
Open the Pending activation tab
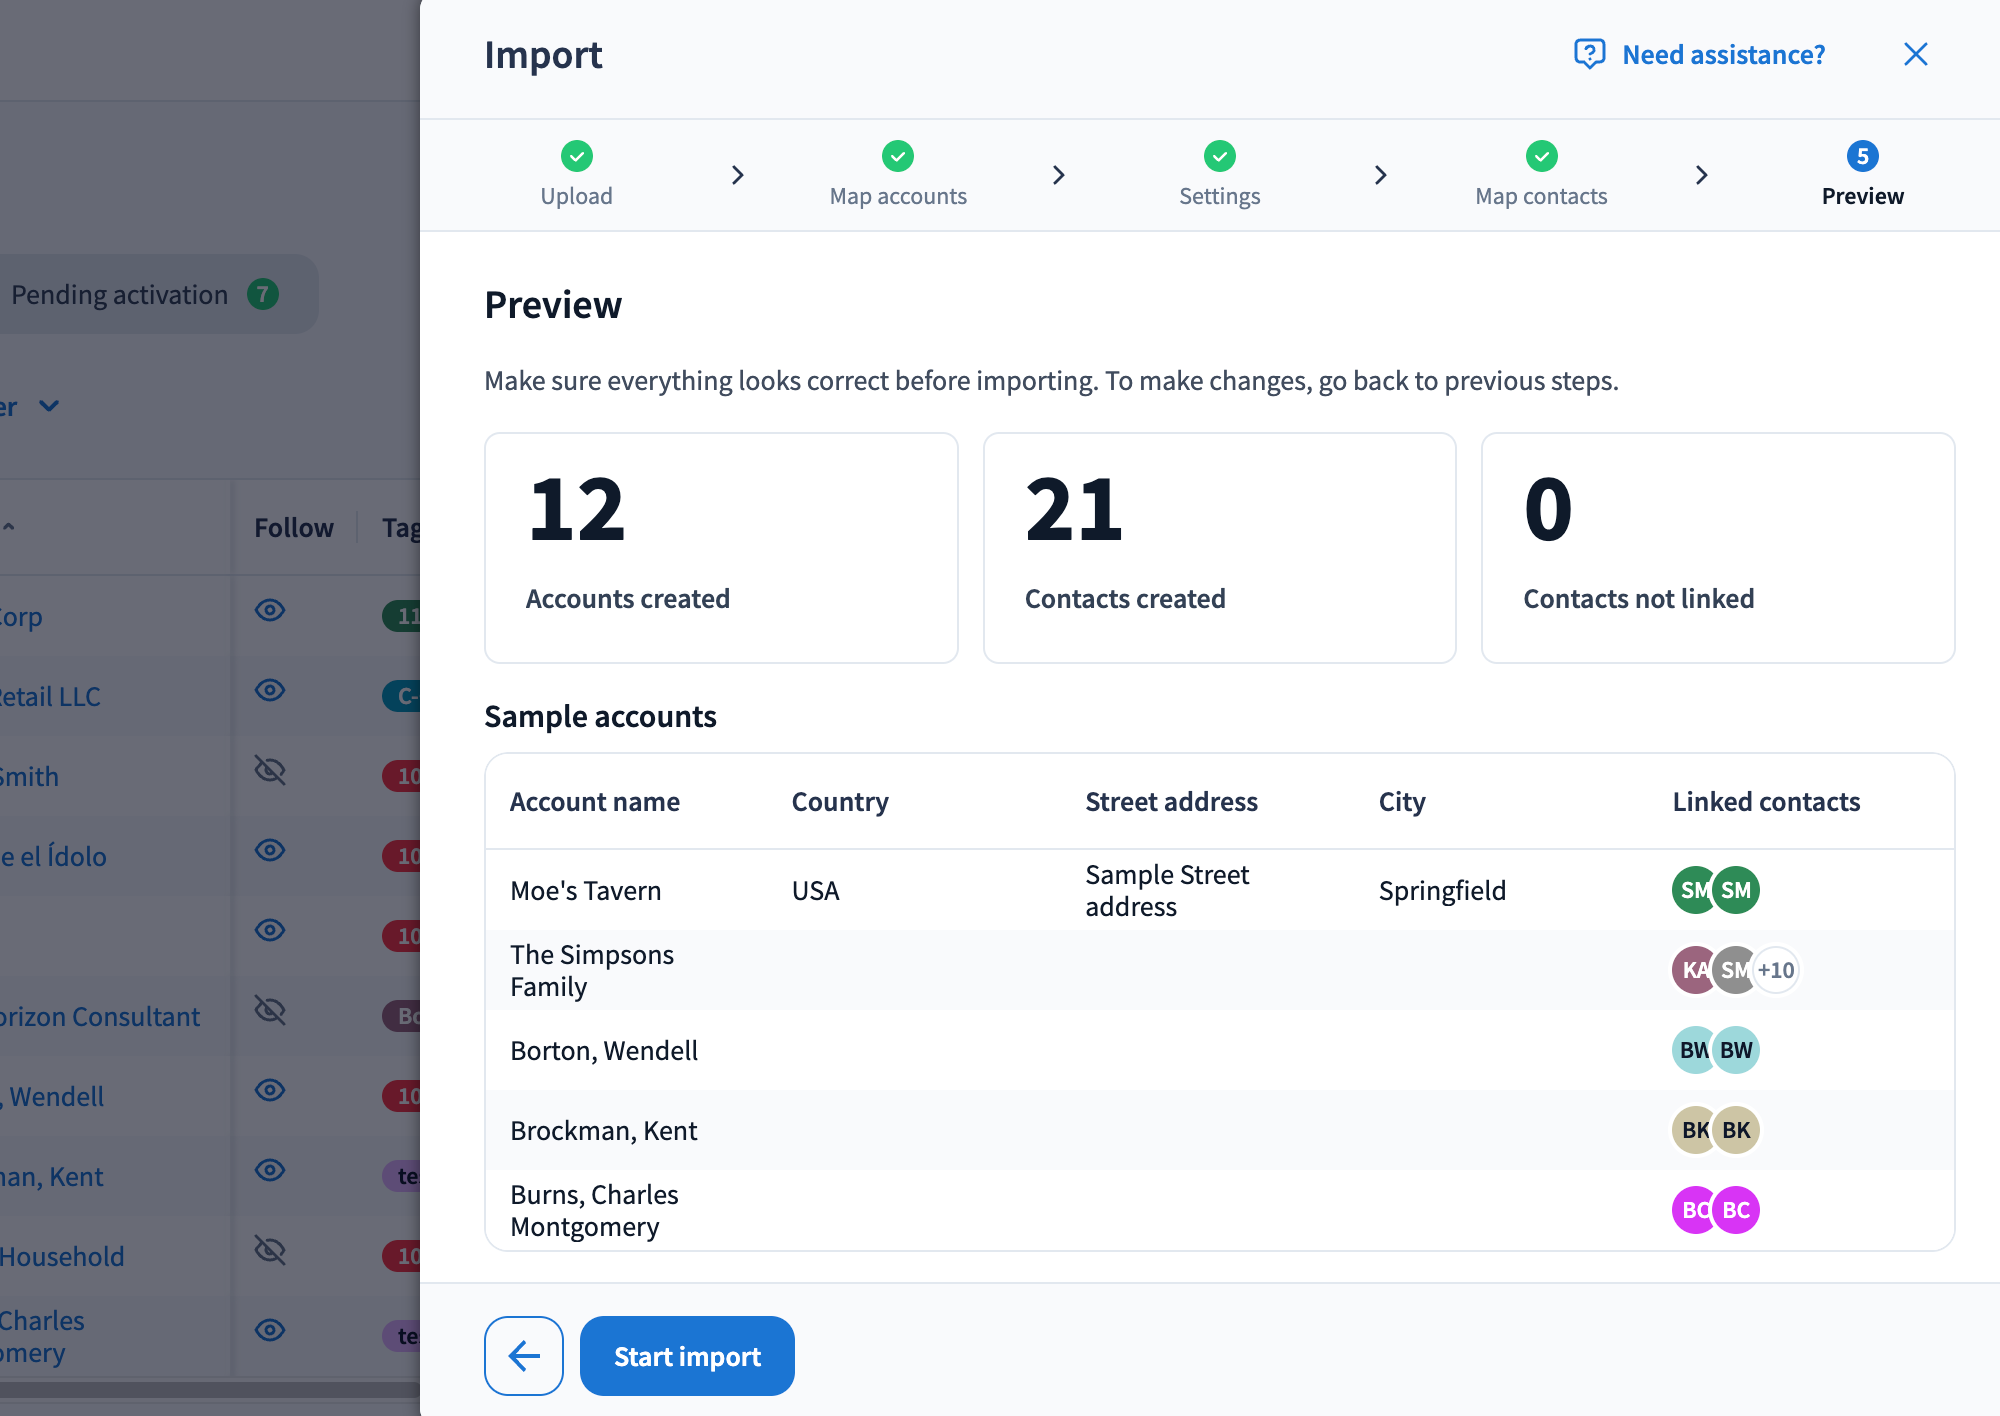pos(145,294)
